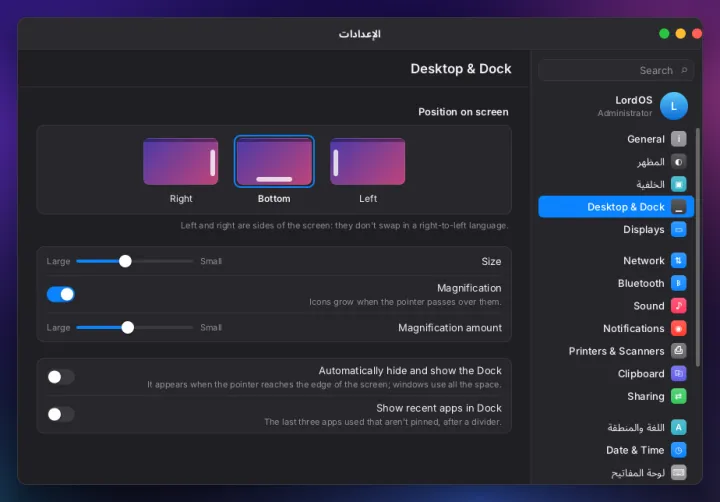Screen dimensions: 720x502
Task: Click the Network icon in sidebar
Action: (678, 260)
